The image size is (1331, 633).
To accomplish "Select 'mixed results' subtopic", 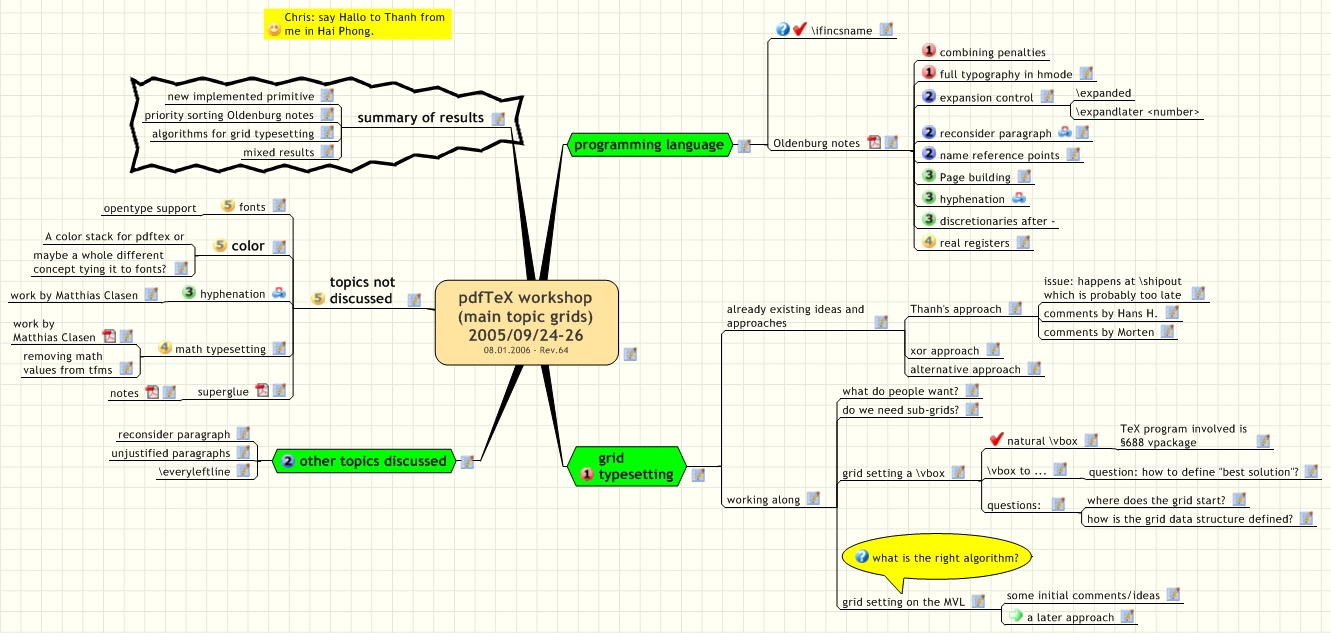I will point(279,153).
